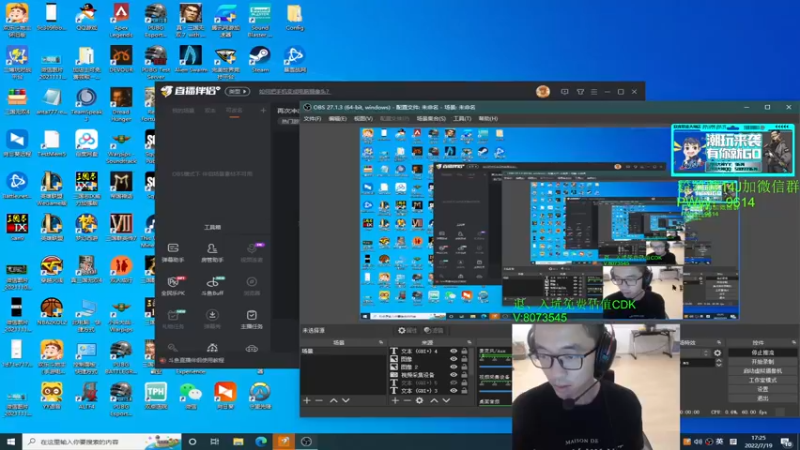This screenshot has height=450, width=800.
Task: Open 视图(V) menu in OBS
Action: (363, 118)
